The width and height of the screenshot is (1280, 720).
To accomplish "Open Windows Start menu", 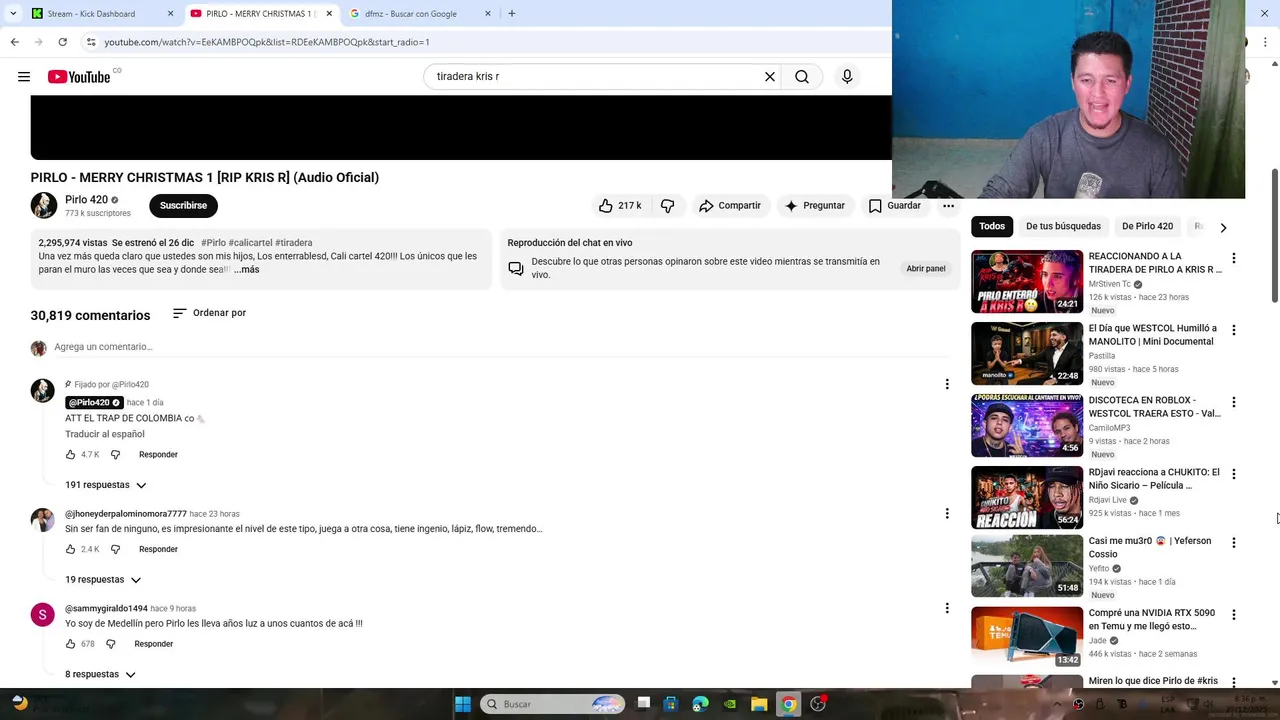I will point(463,704).
